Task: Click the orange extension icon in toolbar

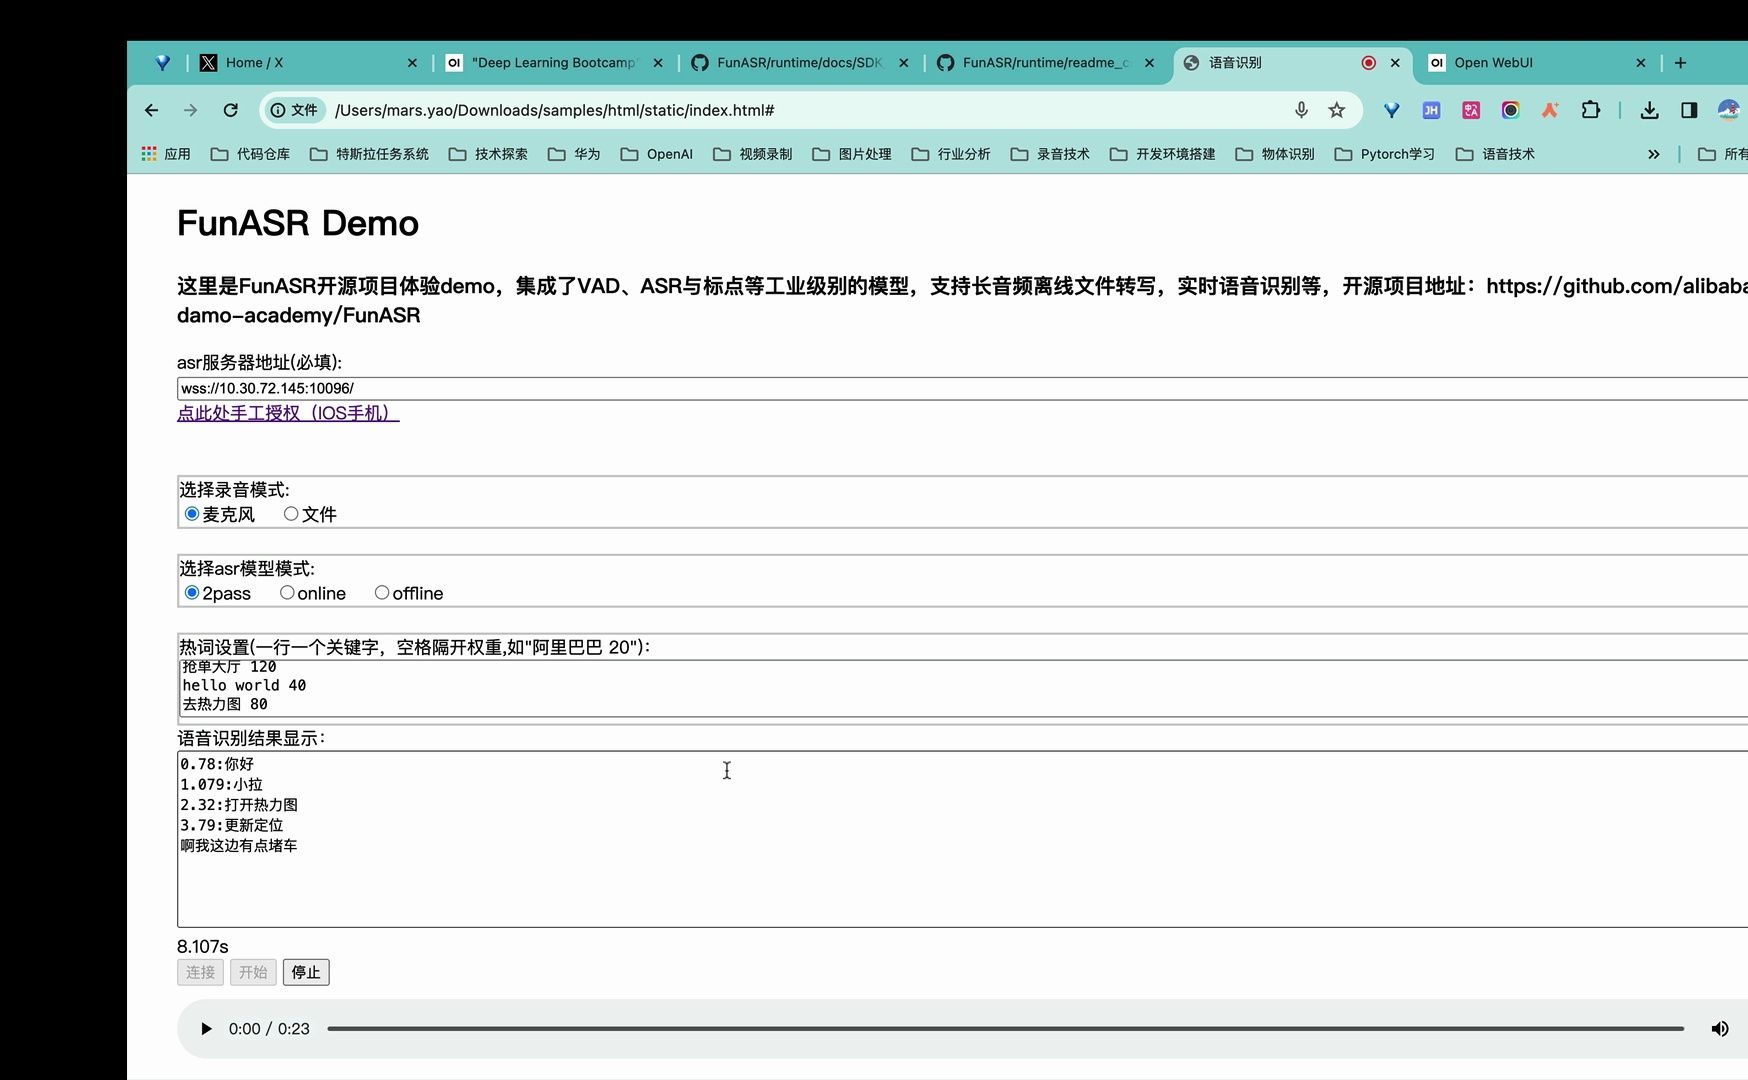Action: (x=1550, y=110)
